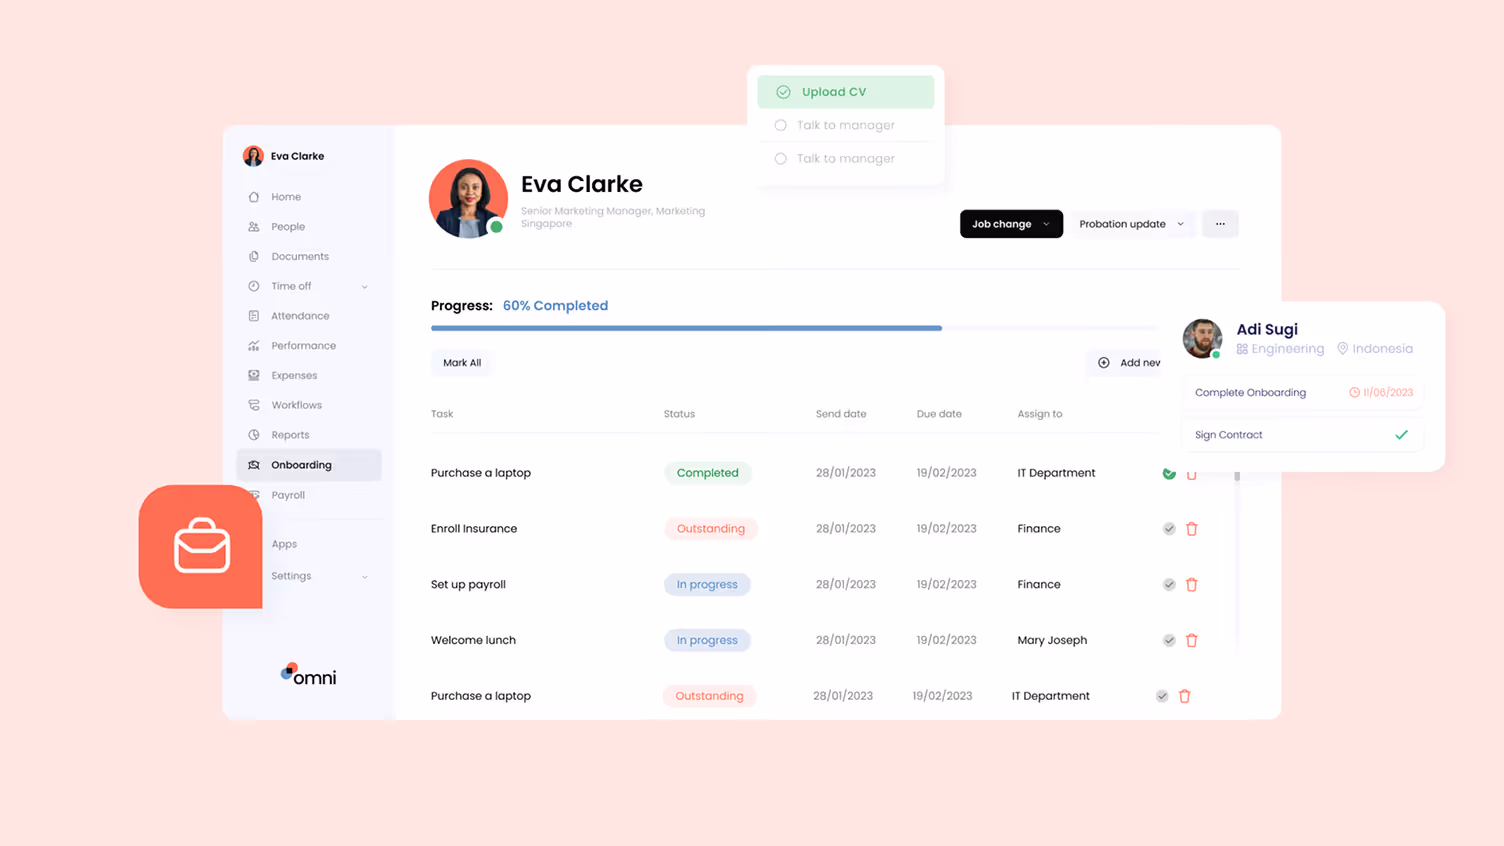Open the Onboarding menu item
1504x846 pixels.
pyautogui.click(x=300, y=464)
